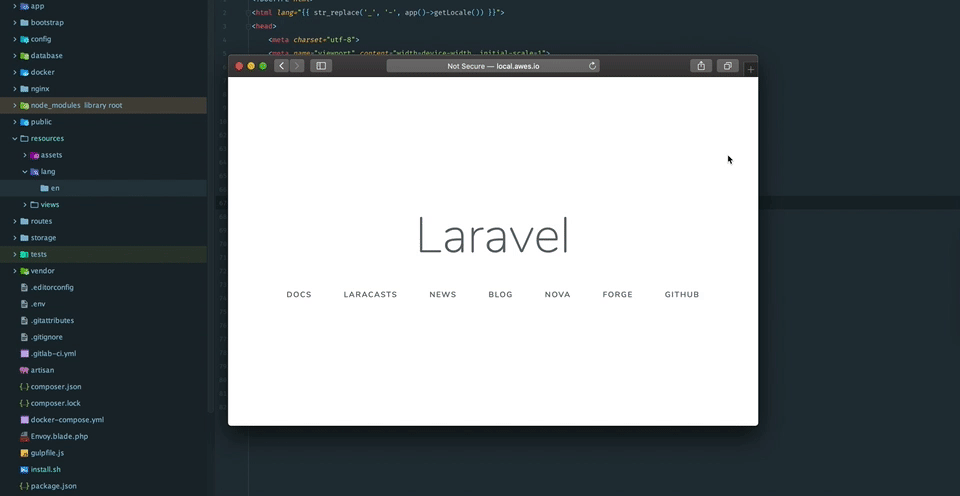Expand the nginx folder
Image resolution: width=960 pixels, height=496 pixels.
(15, 89)
